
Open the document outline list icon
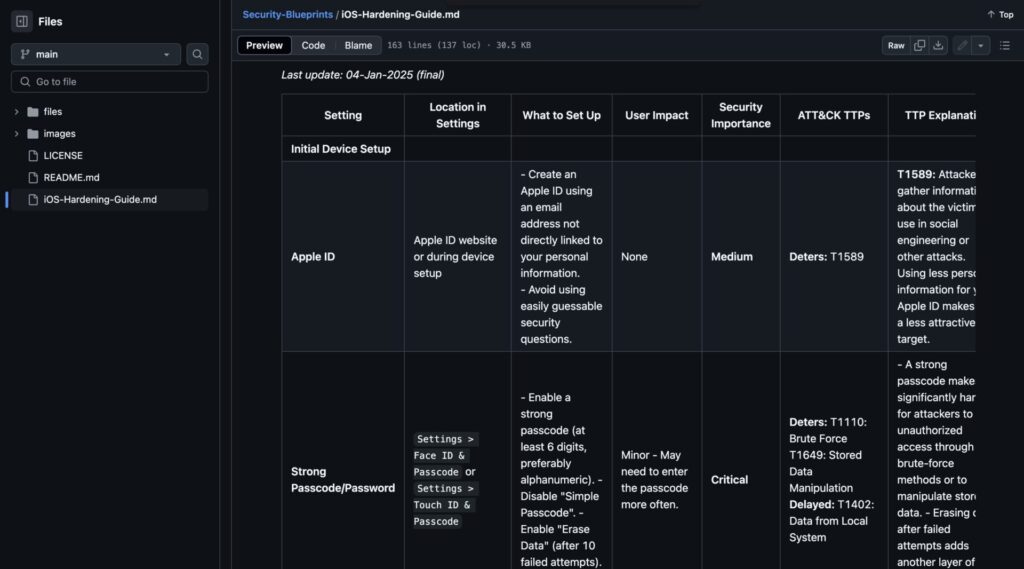(1004, 45)
